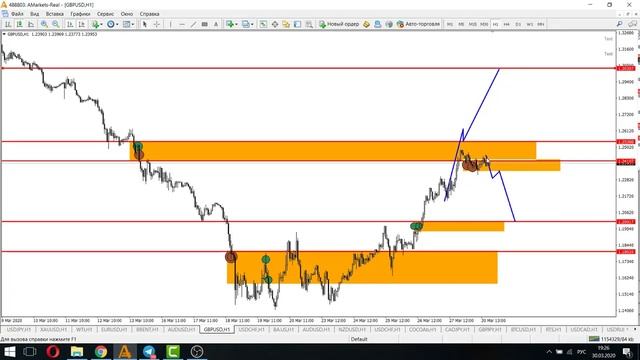Select the arrow cursor tool
Screen dimensions: 640x360
144,24
